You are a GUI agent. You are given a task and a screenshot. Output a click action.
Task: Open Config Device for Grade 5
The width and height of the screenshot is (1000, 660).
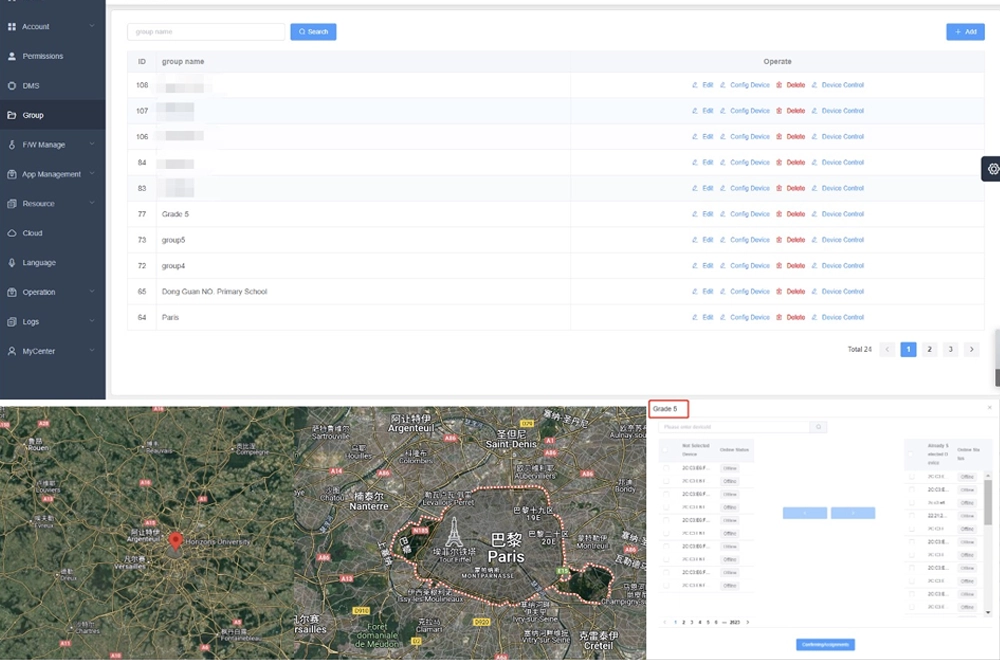click(745, 214)
